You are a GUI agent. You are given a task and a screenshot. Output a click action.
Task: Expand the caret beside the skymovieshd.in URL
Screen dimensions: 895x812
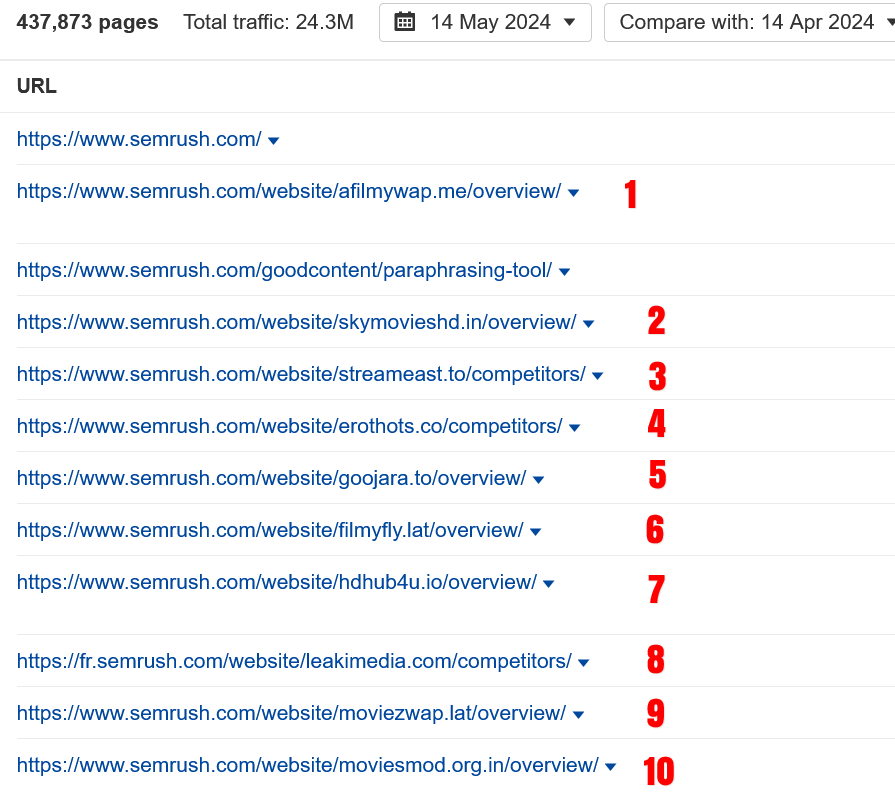(x=588, y=324)
